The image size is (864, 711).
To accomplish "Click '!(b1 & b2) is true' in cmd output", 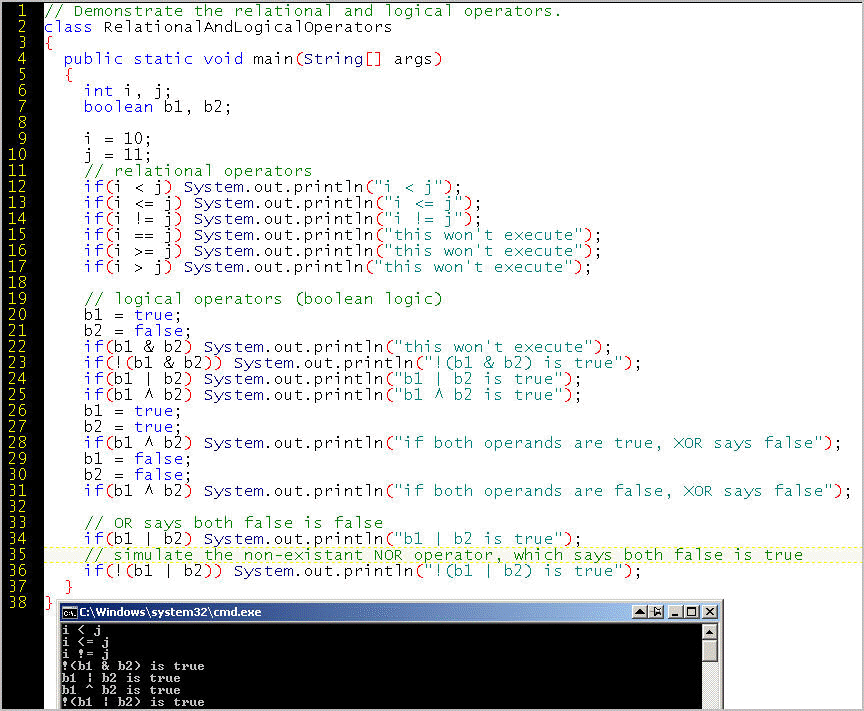I will click(133, 666).
